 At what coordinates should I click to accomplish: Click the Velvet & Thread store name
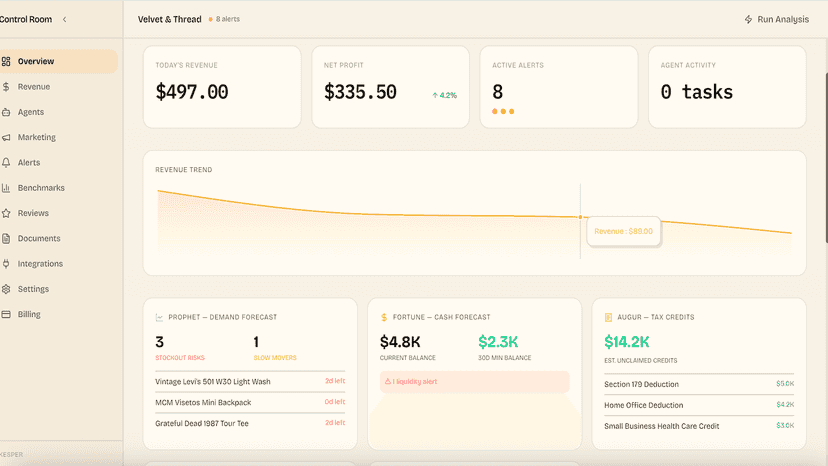pyautogui.click(x=170, y=20)
